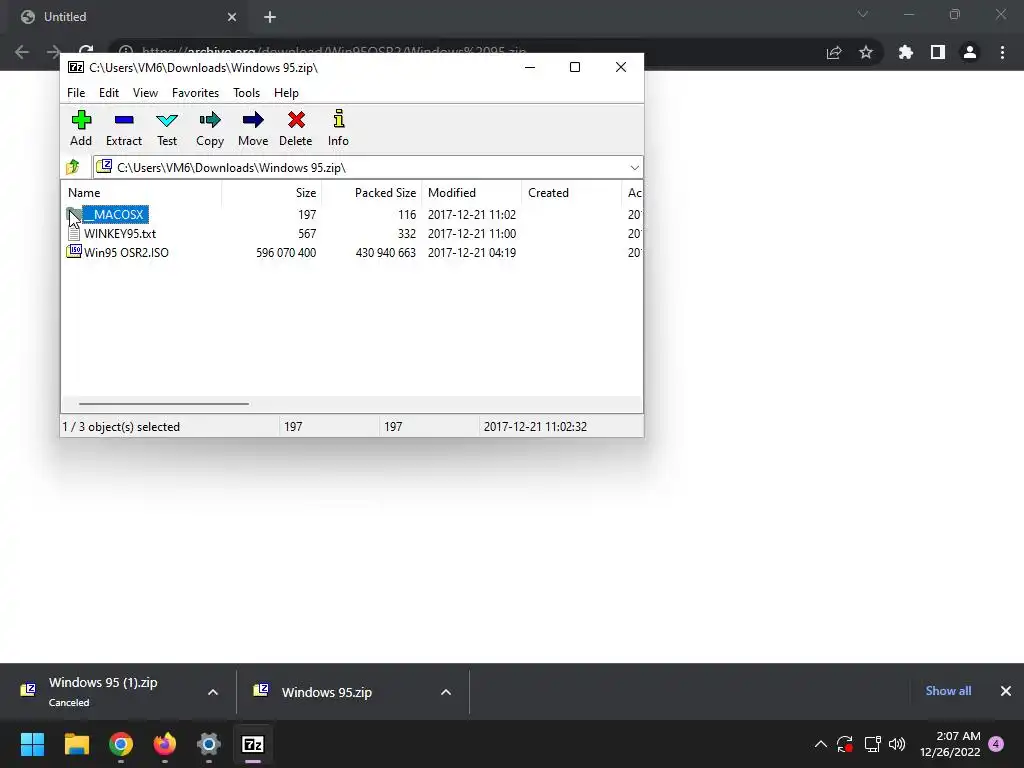Open the Help menu
The image size is (1024, 768).
[x=286, y=93]
